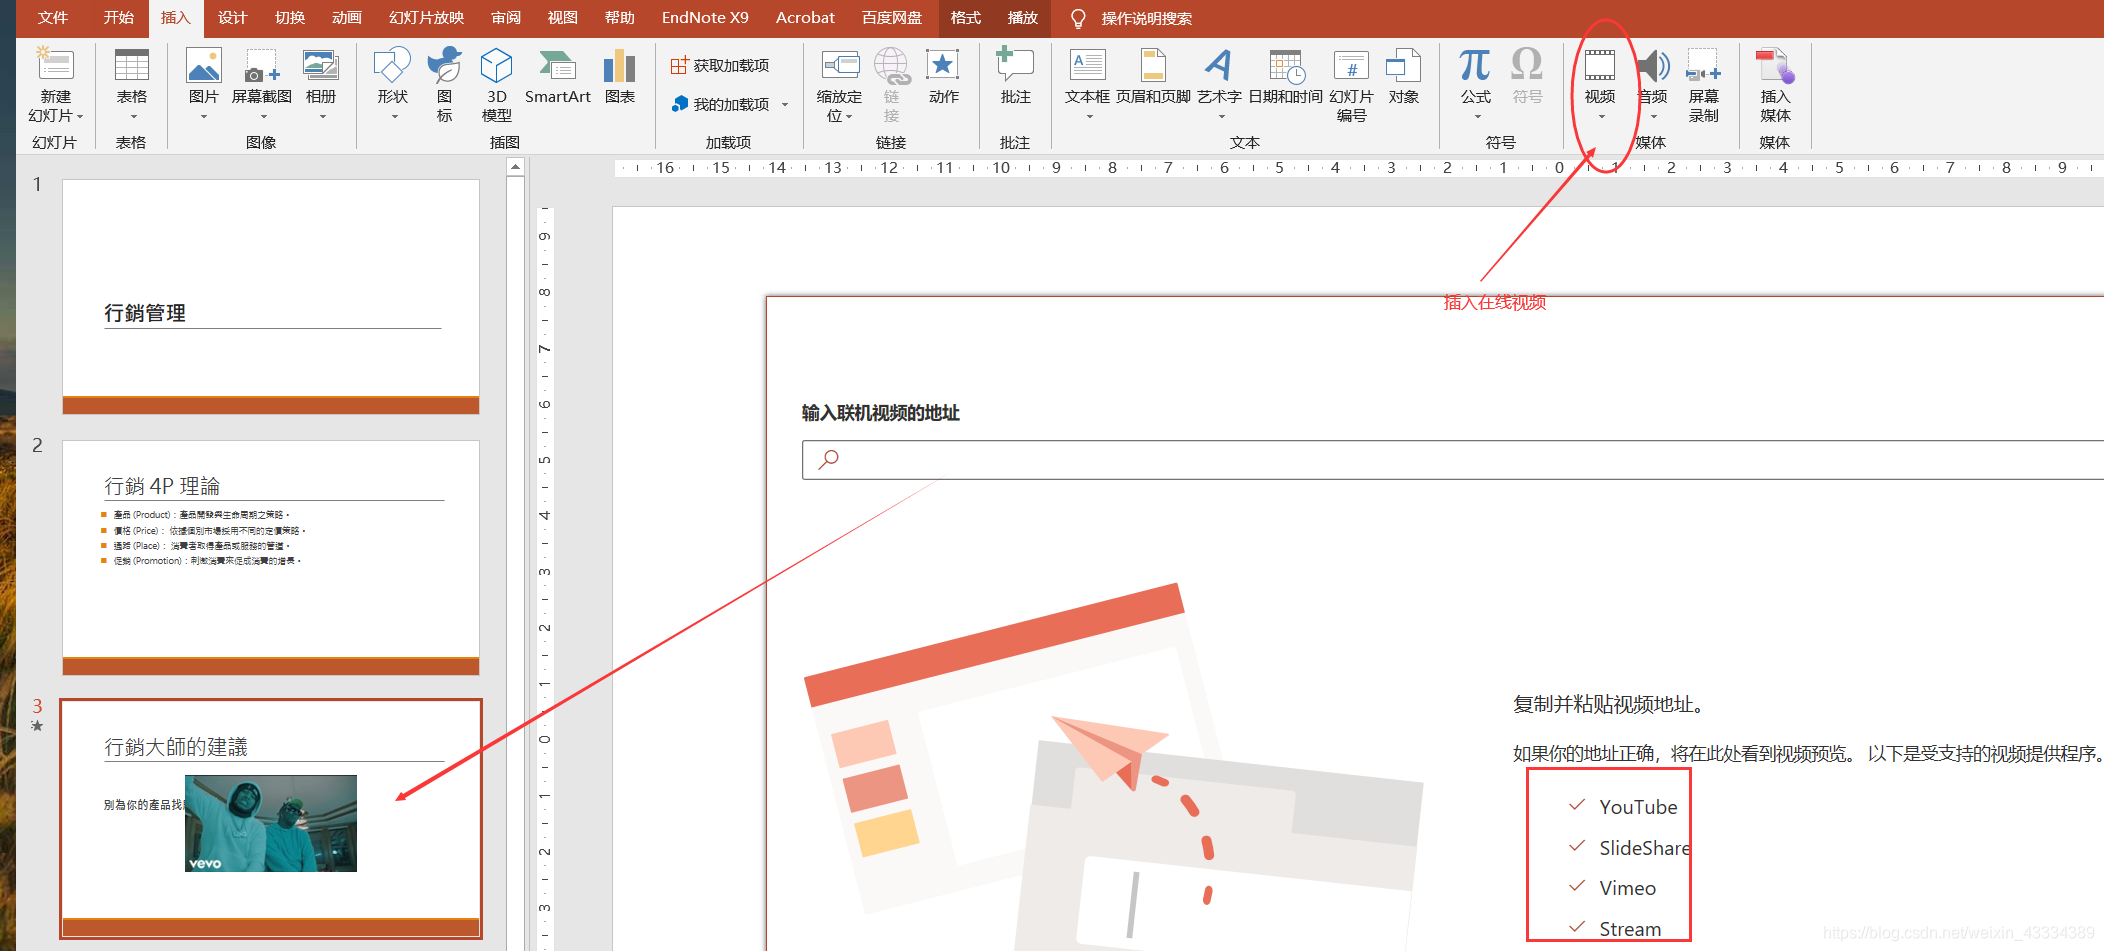This screenshot has height=951, width=2104.
Task: Open the EndNote X9 tab
Action: point(705,18)
